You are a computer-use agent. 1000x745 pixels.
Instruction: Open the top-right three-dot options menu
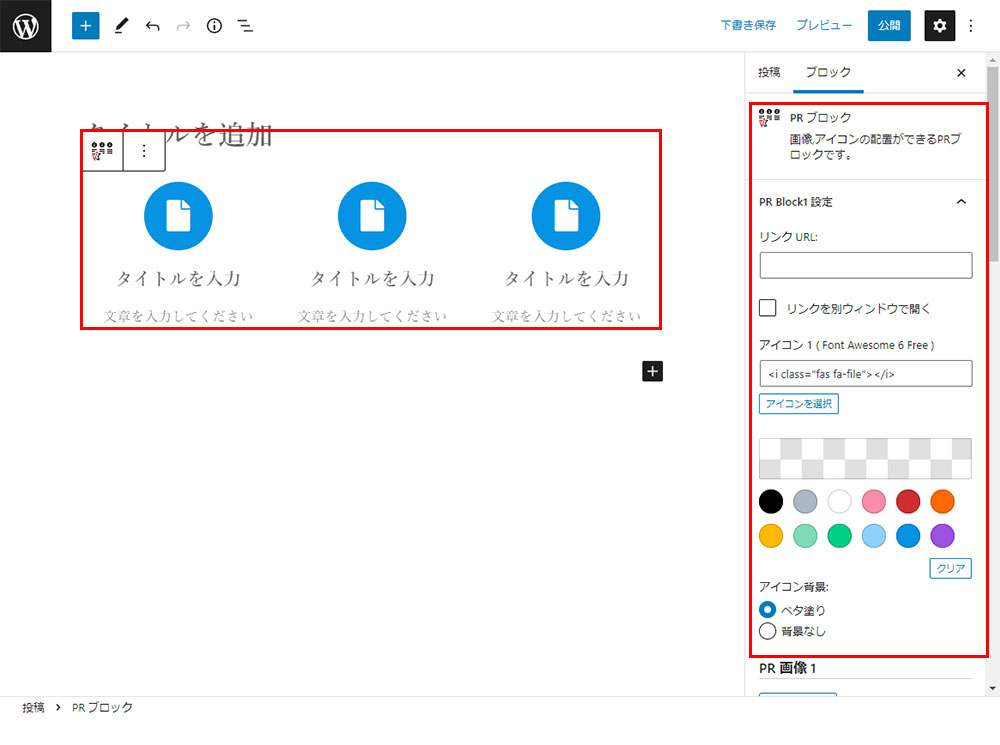click(x=970, y=26)
